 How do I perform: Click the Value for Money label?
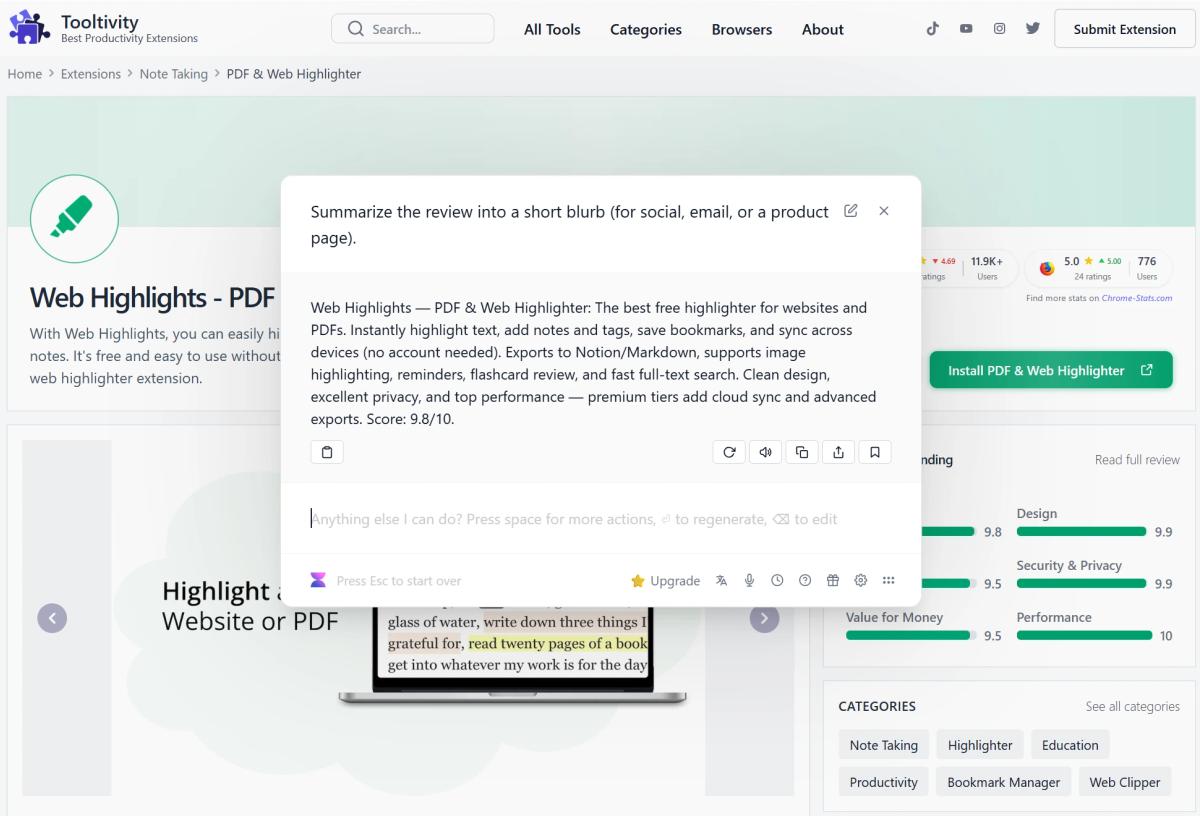point(894,617)
